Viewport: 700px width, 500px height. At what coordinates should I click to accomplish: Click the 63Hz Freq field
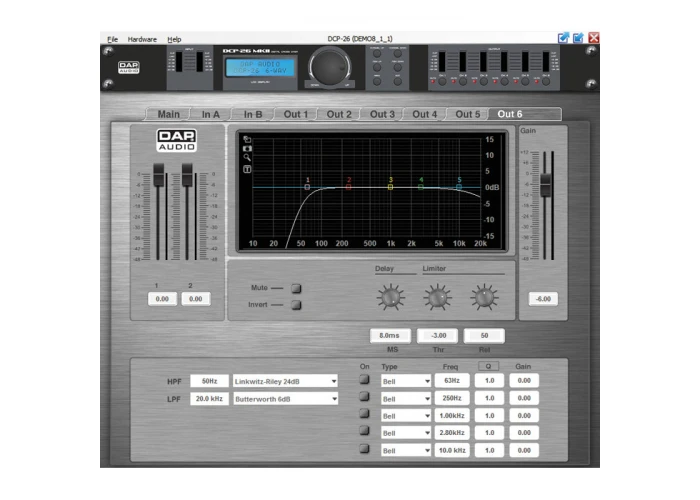(x=452, y=380)
